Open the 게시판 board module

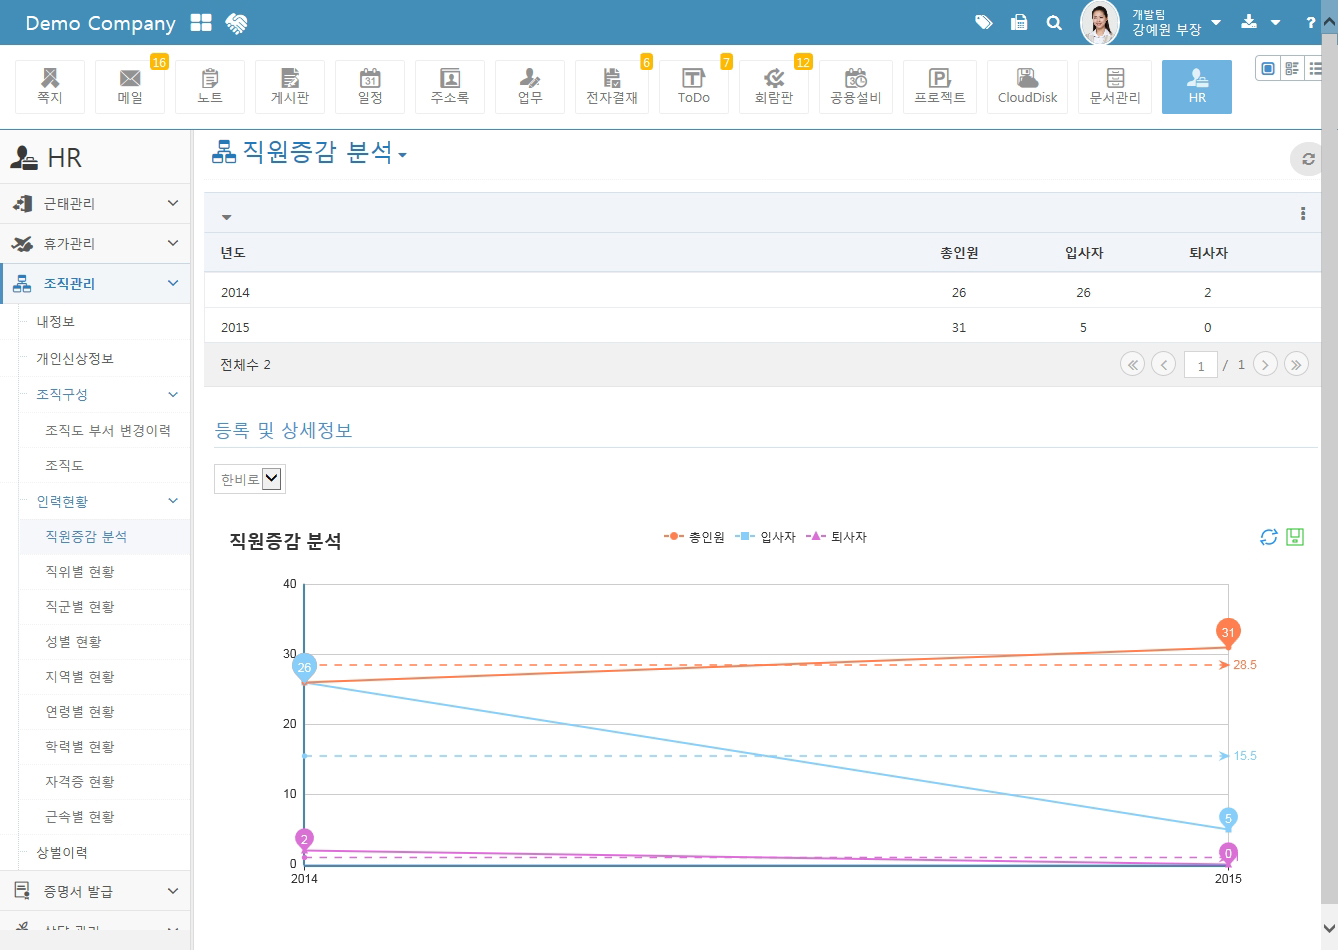point(290,87)
